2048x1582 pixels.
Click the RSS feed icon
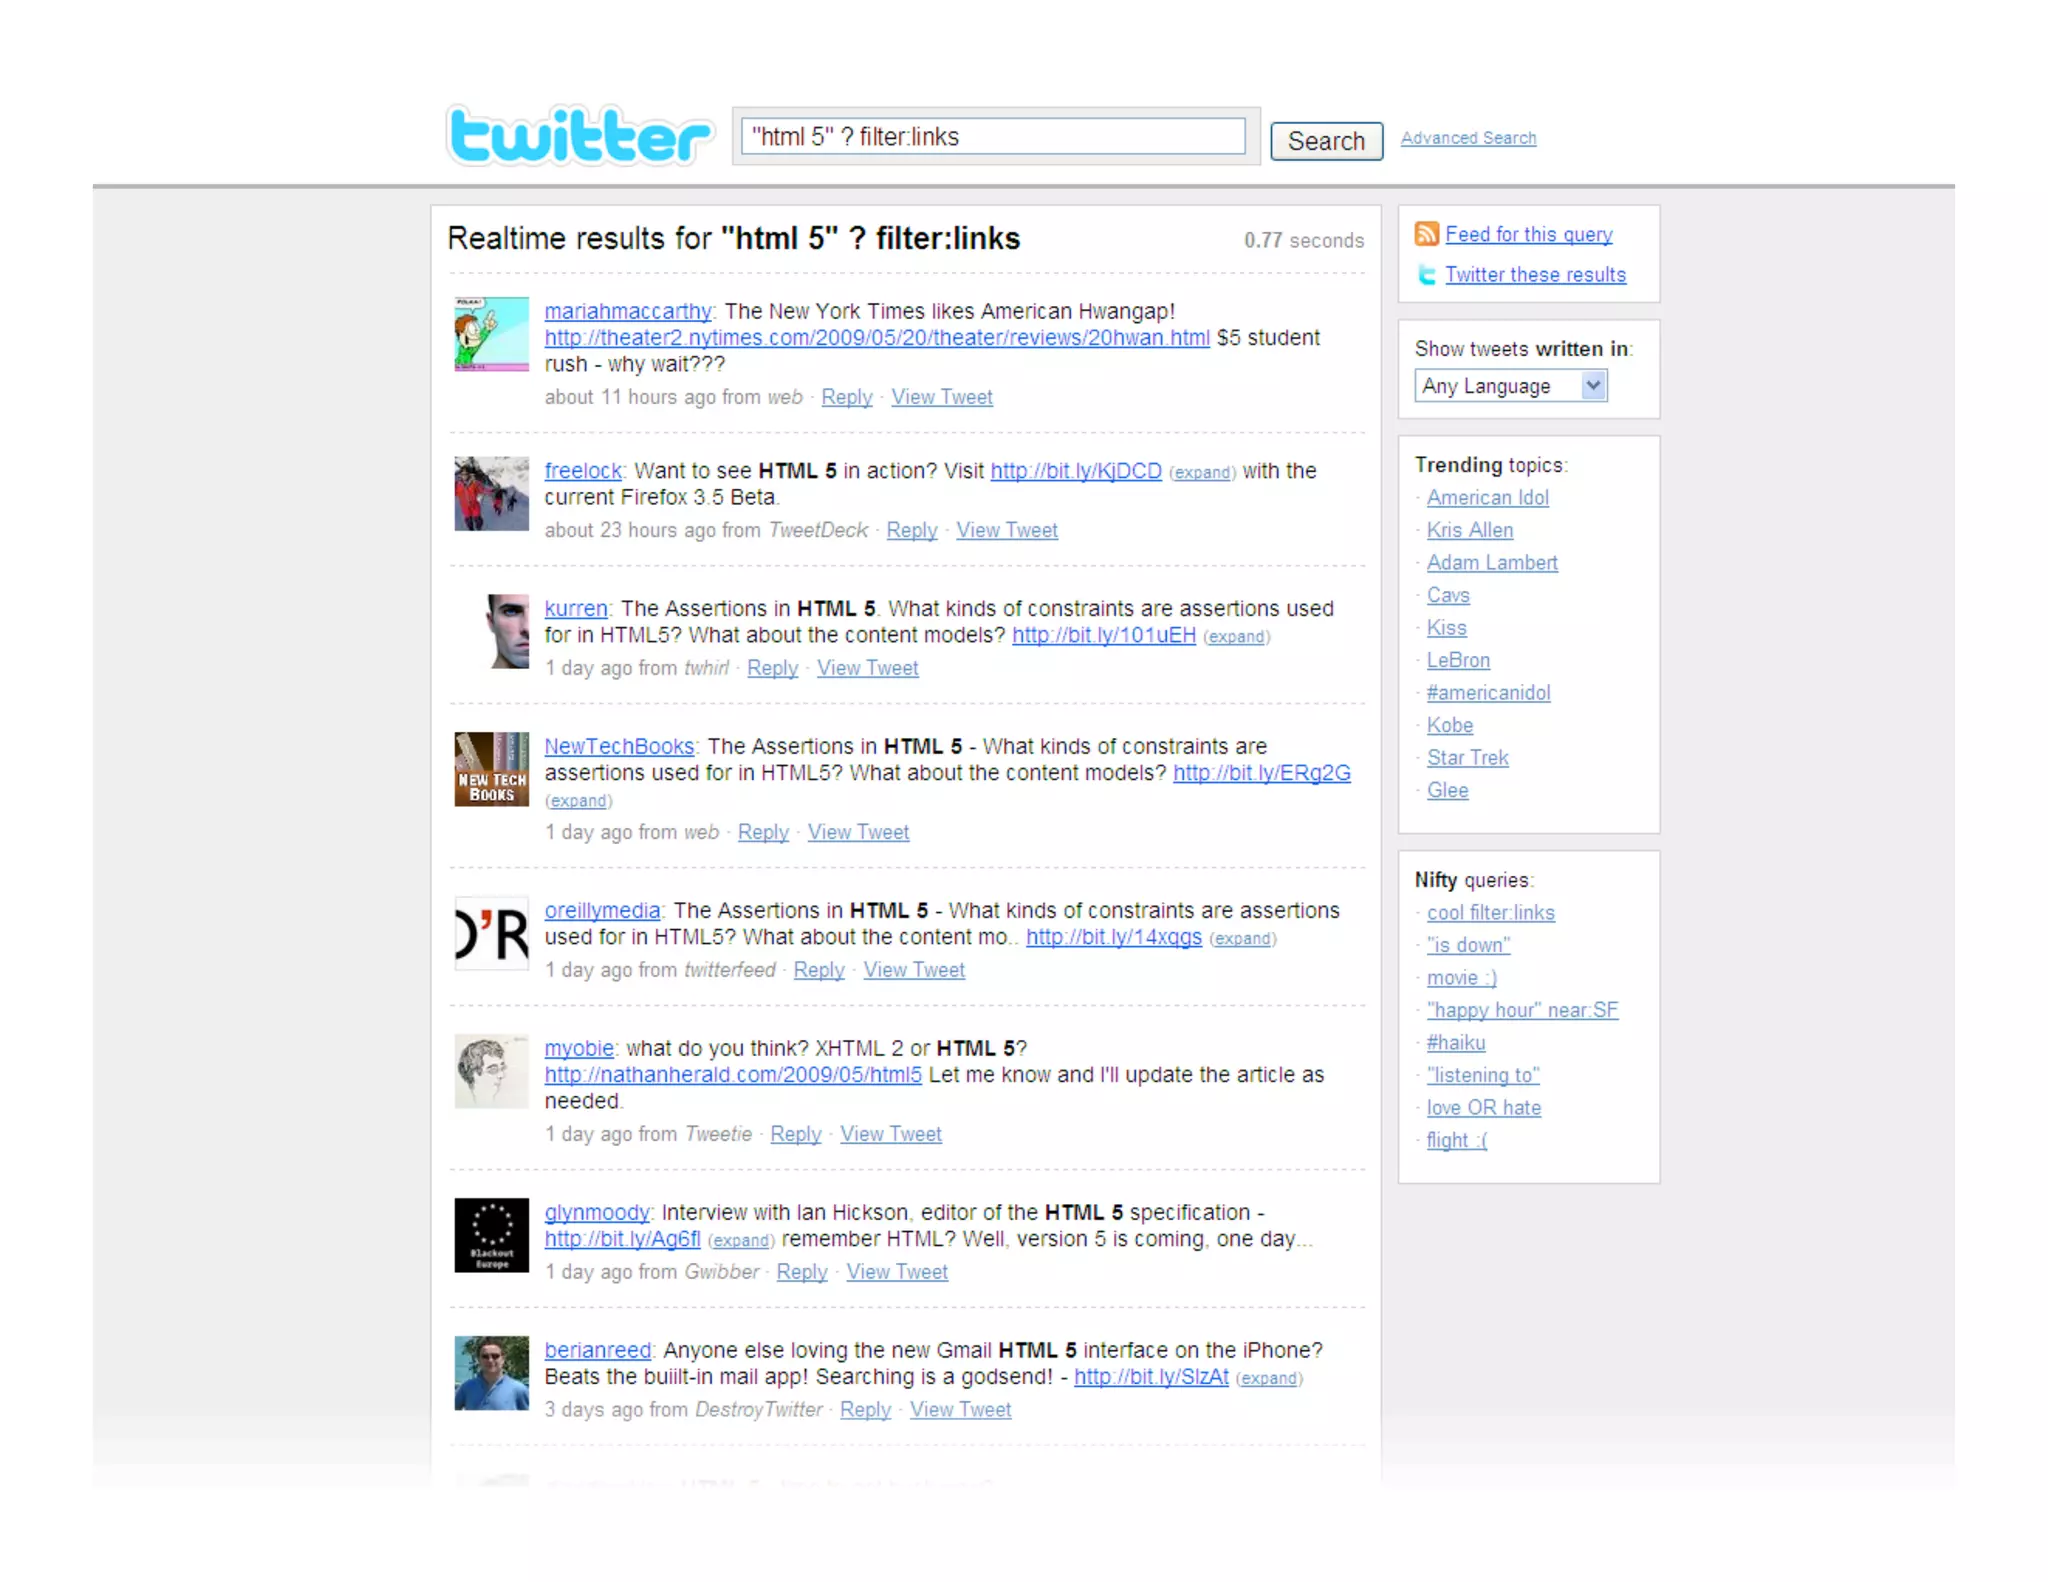click(1426, 234)
